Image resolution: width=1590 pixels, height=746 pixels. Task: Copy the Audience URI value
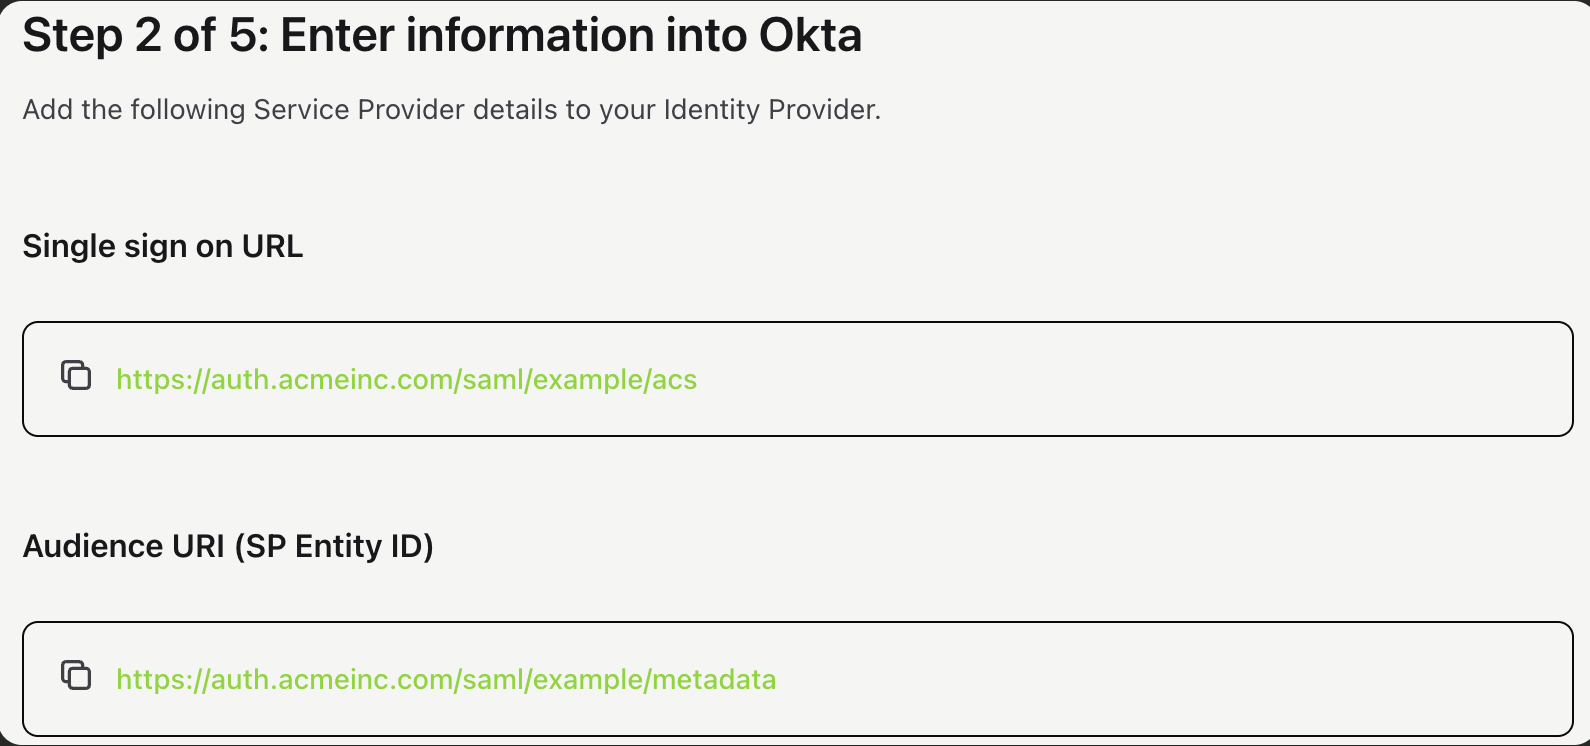click(76, 676)
